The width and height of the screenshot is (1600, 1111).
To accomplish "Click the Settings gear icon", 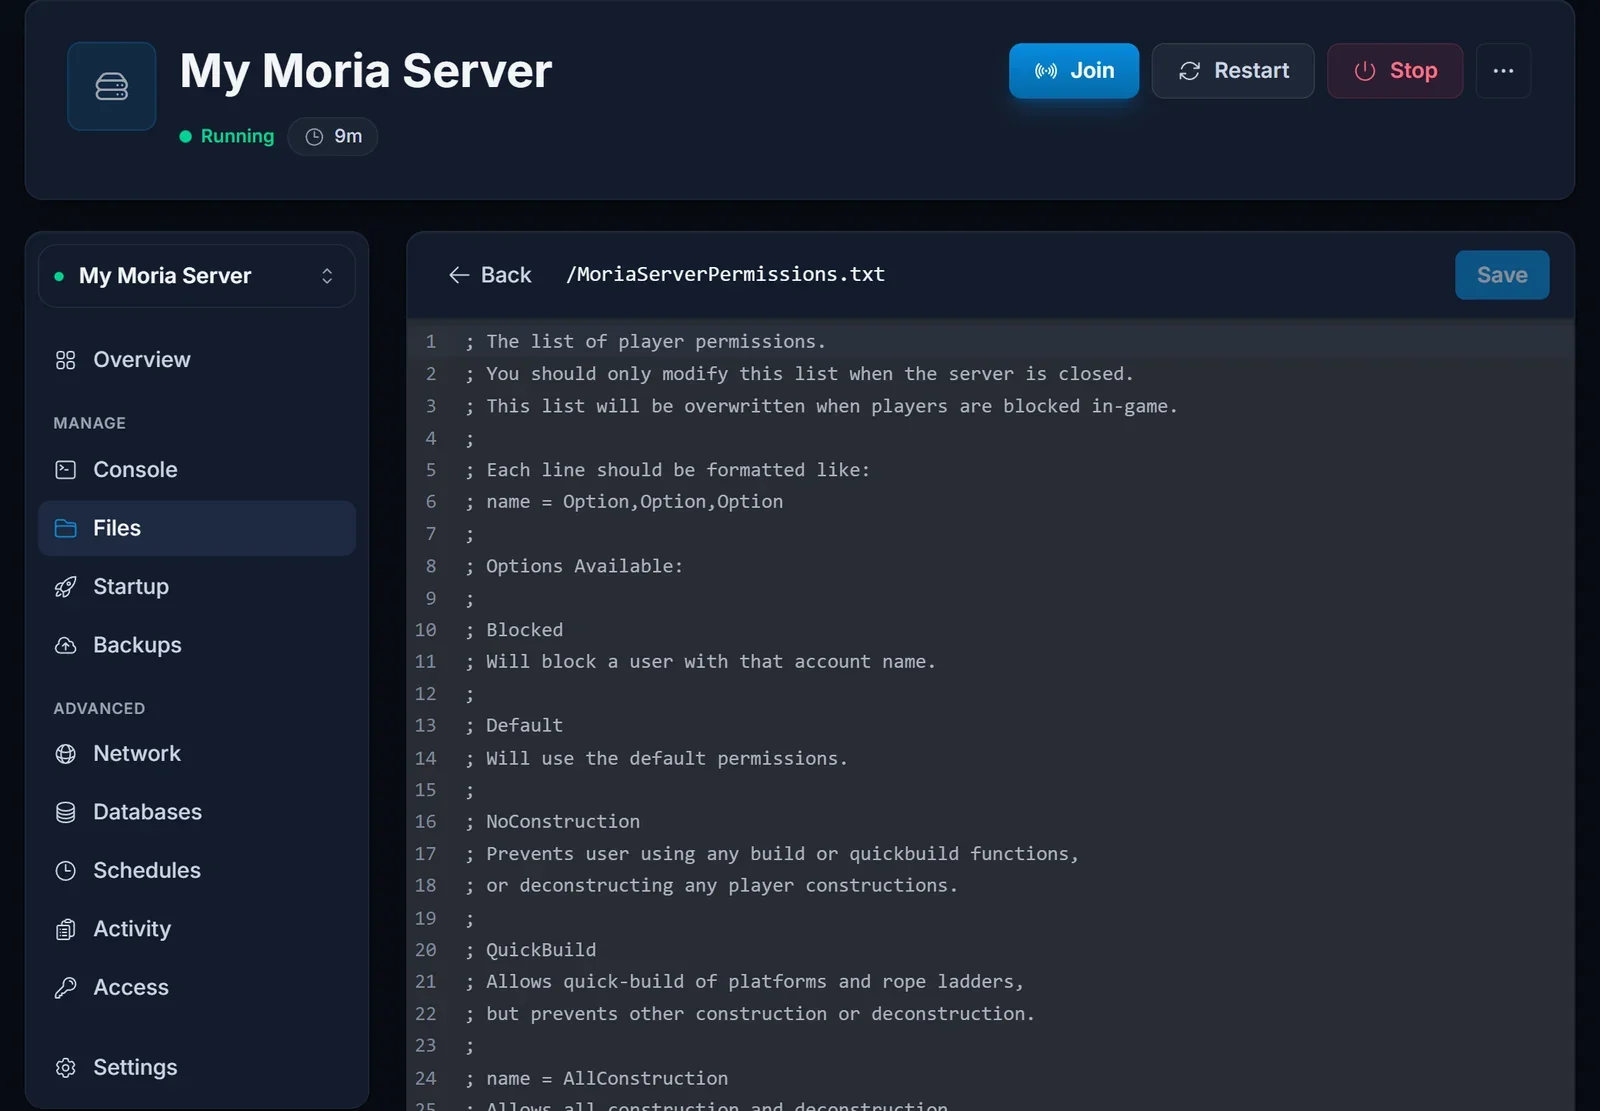I will 66,1068.
